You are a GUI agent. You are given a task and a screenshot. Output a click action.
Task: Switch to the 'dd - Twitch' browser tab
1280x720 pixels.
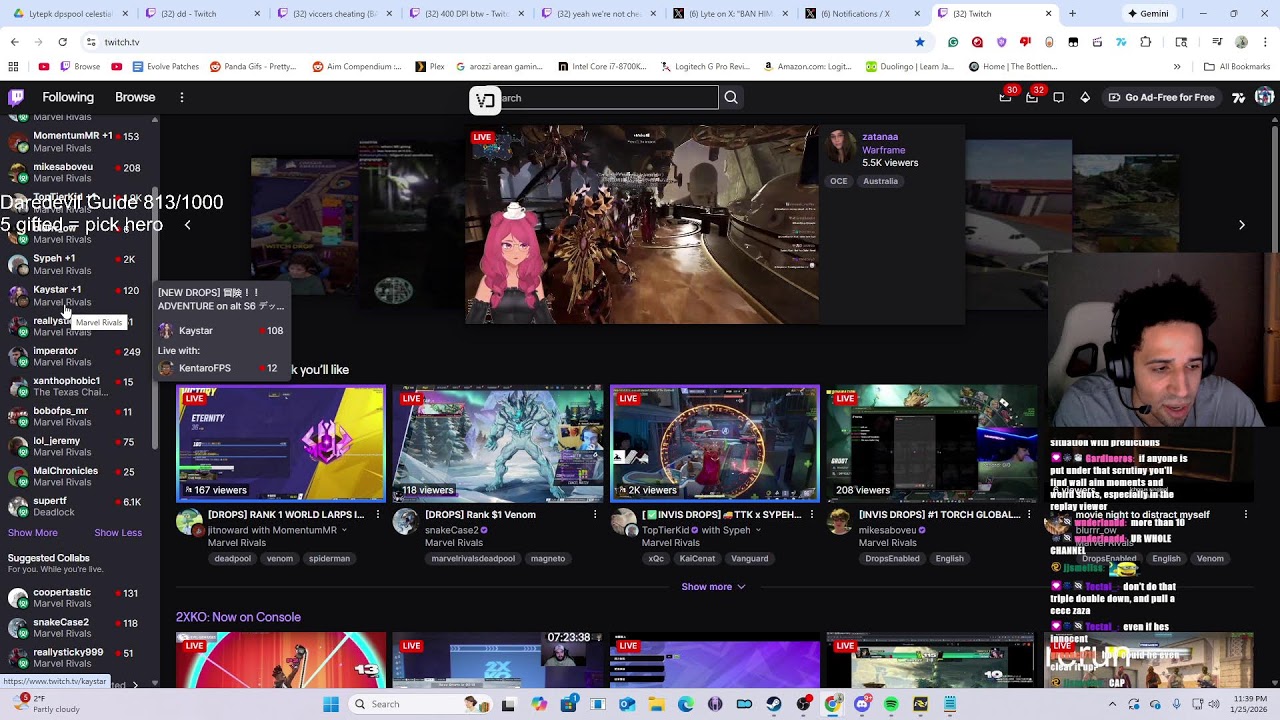203,14
